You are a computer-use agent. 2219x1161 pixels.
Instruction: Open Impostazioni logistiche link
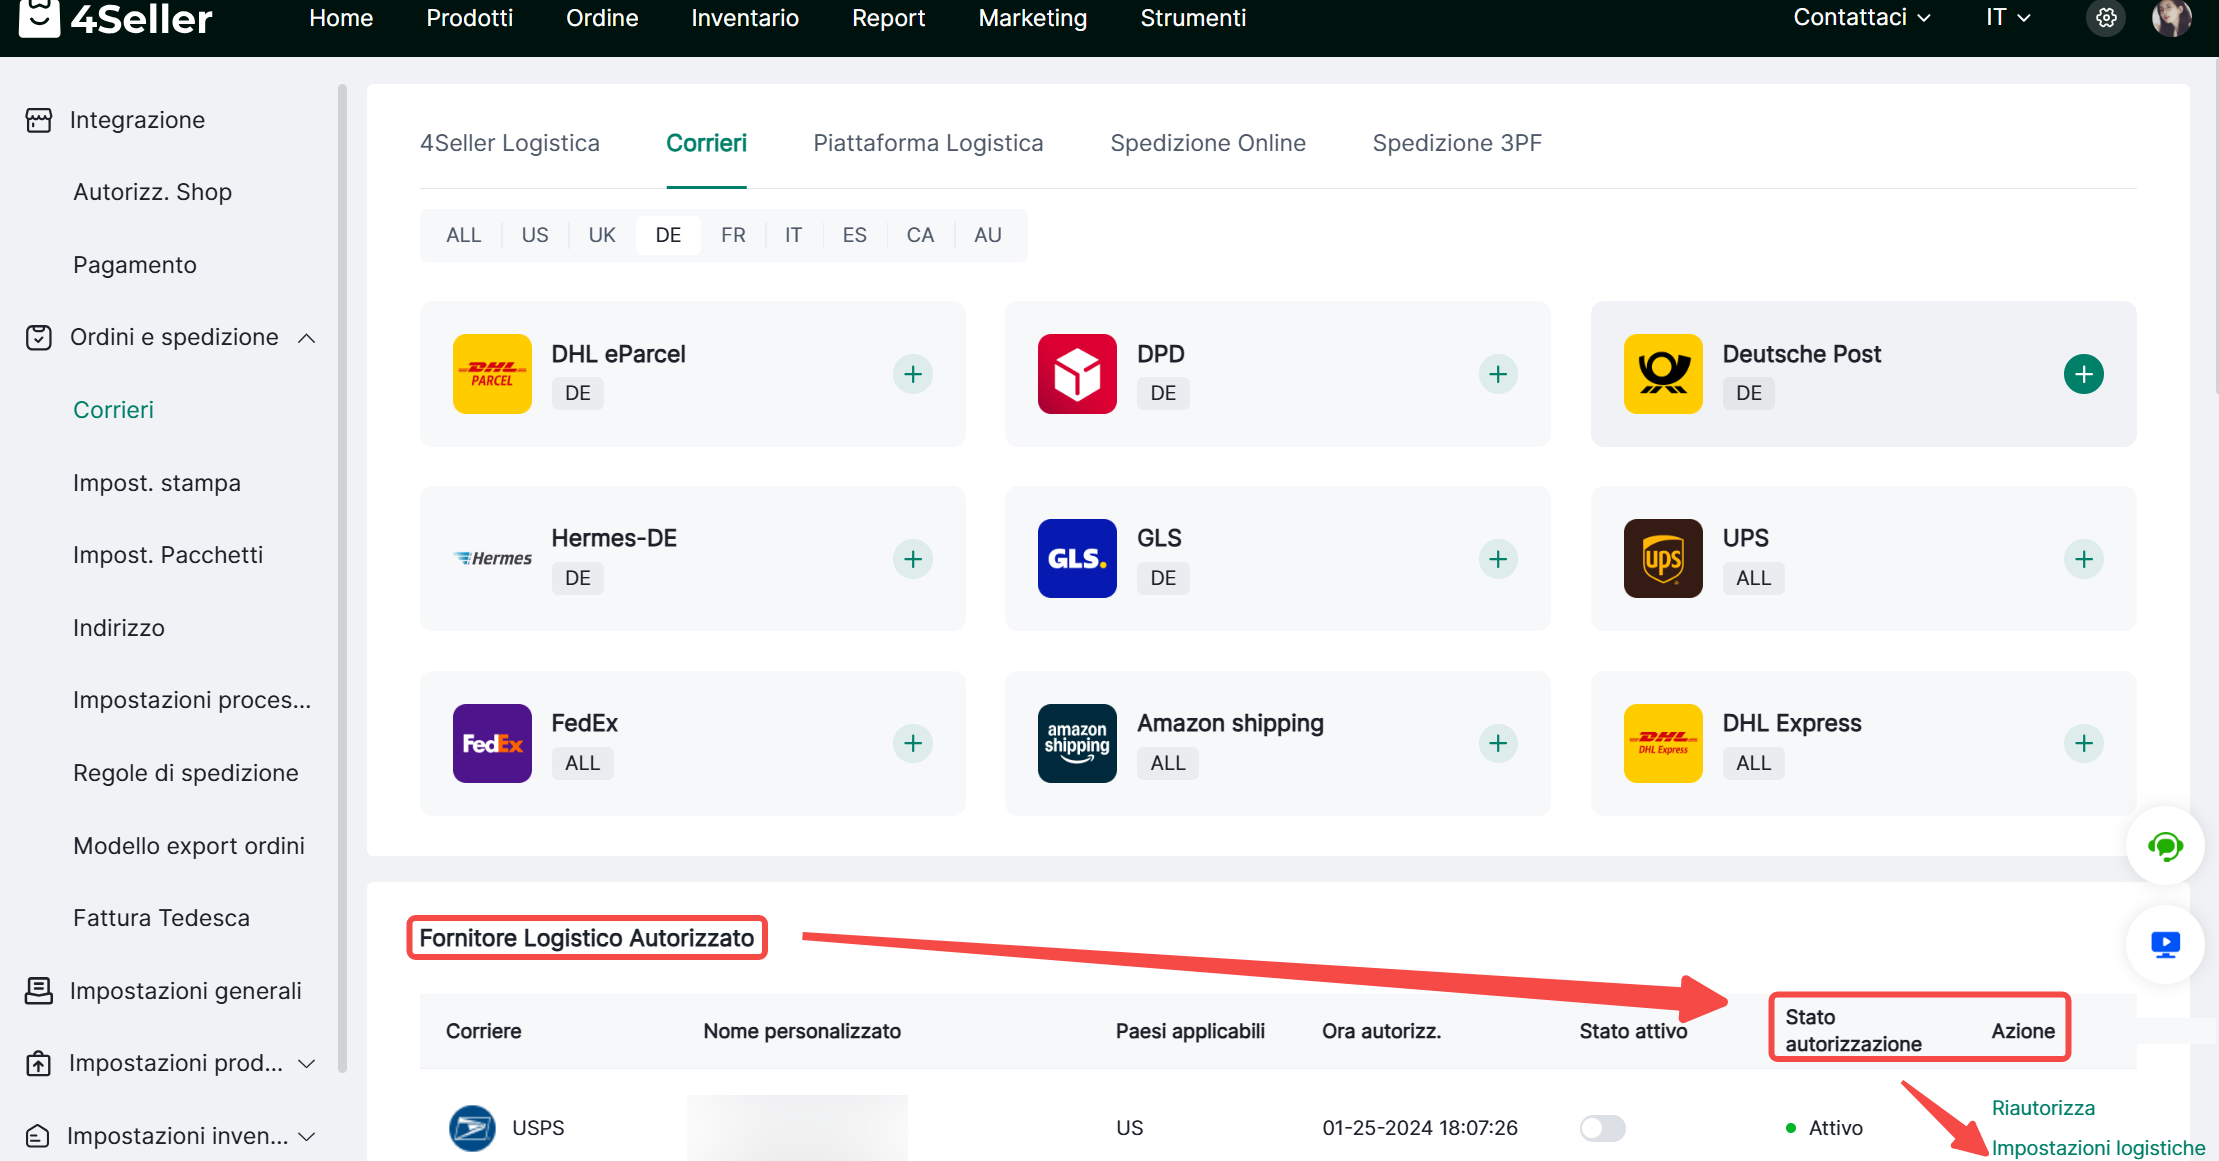point(2098,1148)
